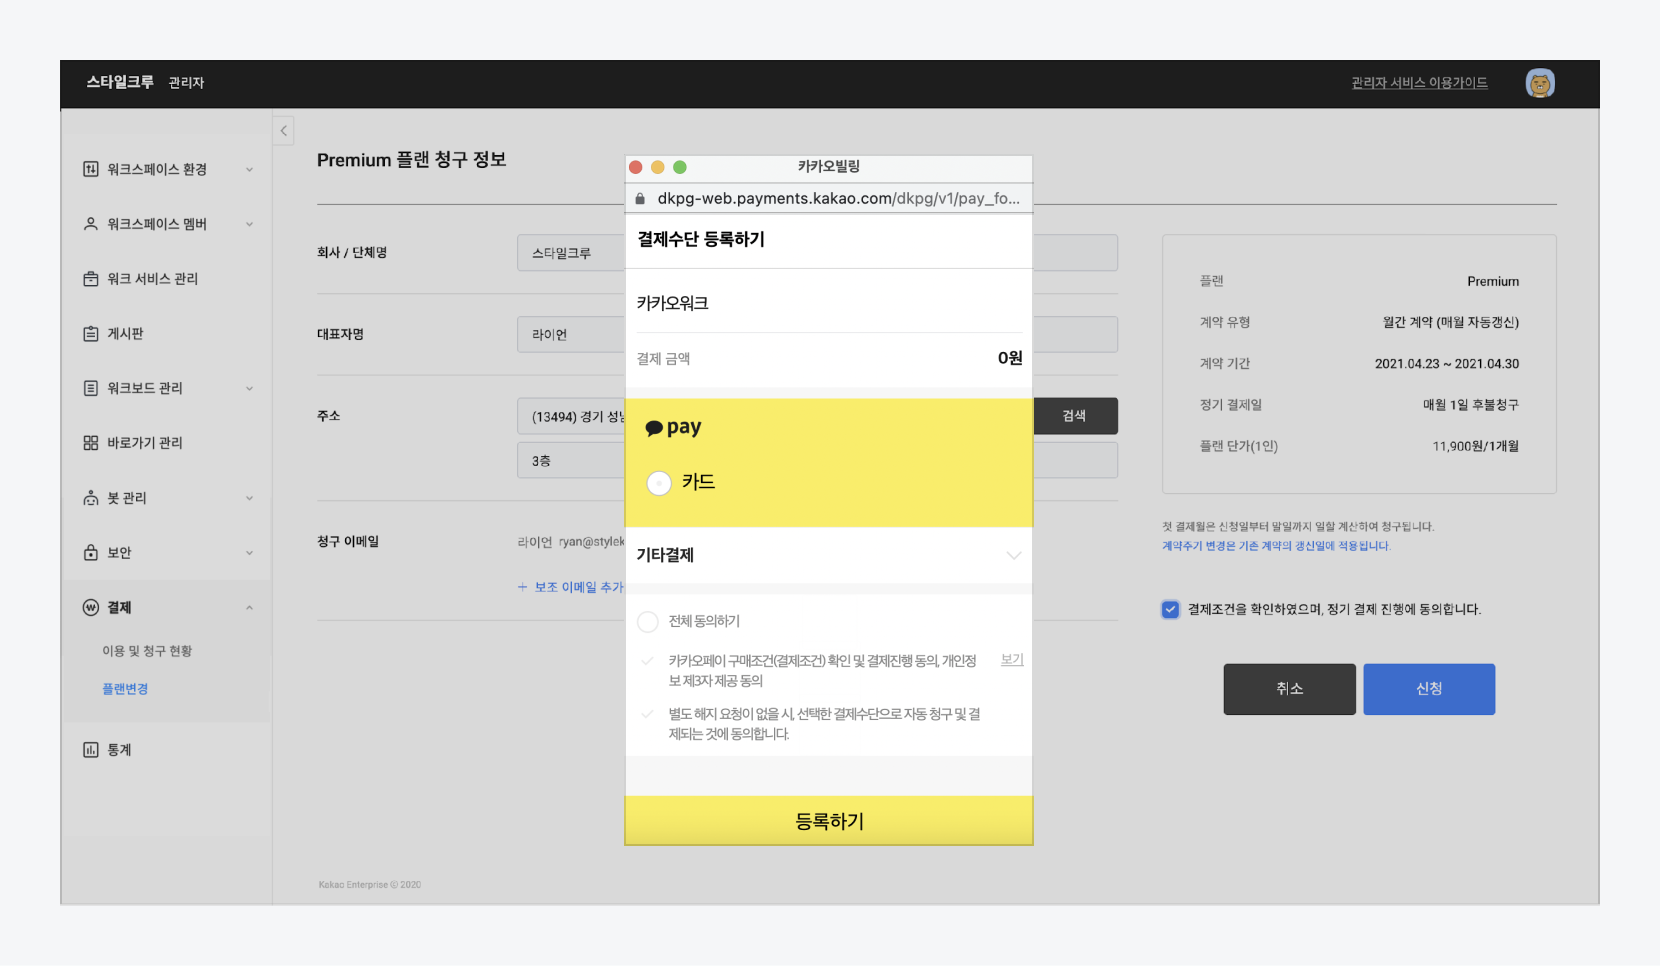This screenshot has width=1660, height=966.
Task: Select the 카드 payment radio button
Action: tap(659, 483)
